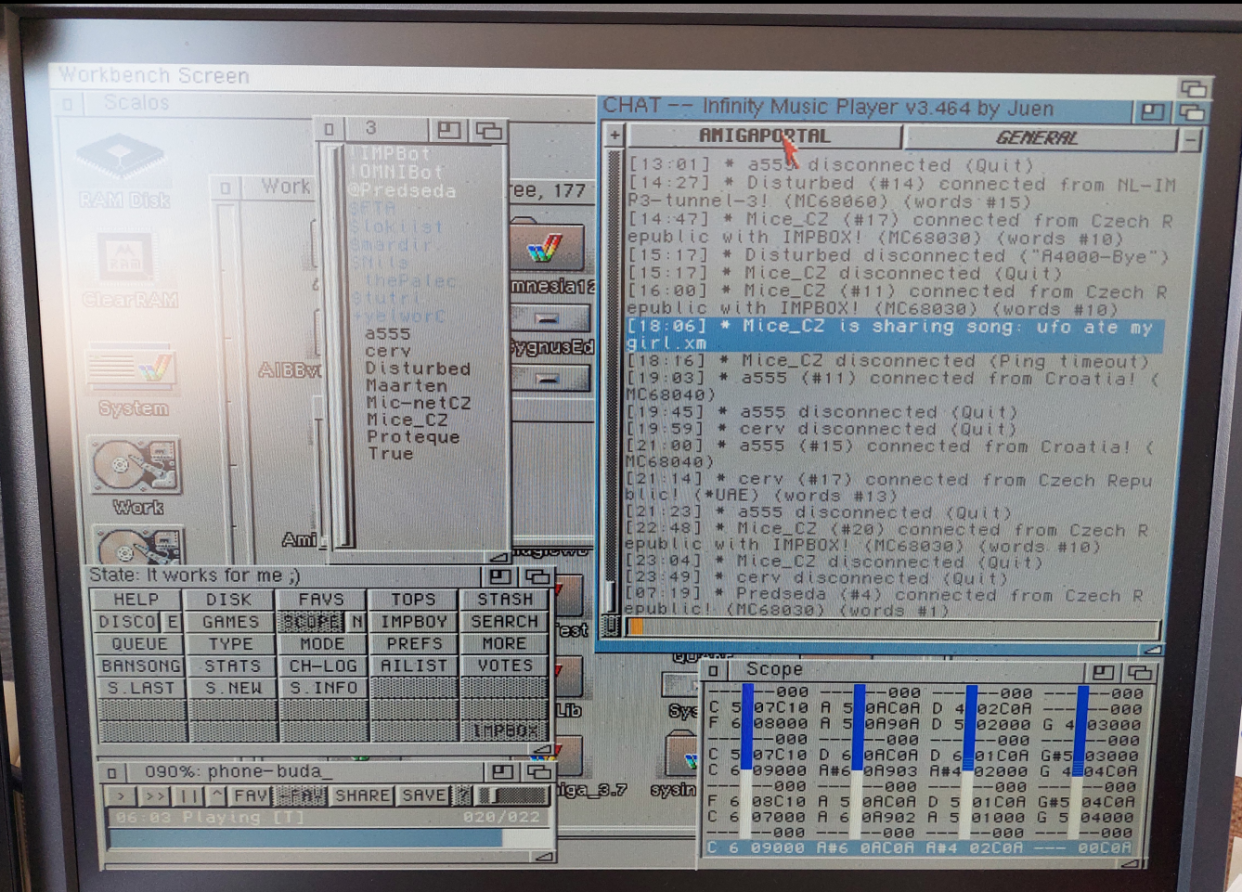Click the FAV button in the player

coord(251,796)
